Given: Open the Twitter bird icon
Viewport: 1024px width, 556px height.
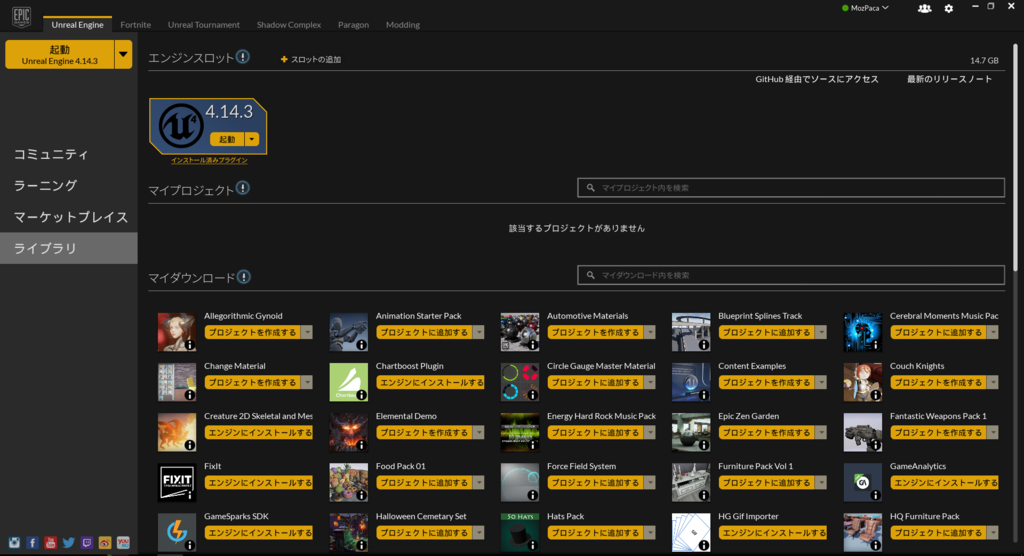Looking at the screenshot, I should [69, 543].
